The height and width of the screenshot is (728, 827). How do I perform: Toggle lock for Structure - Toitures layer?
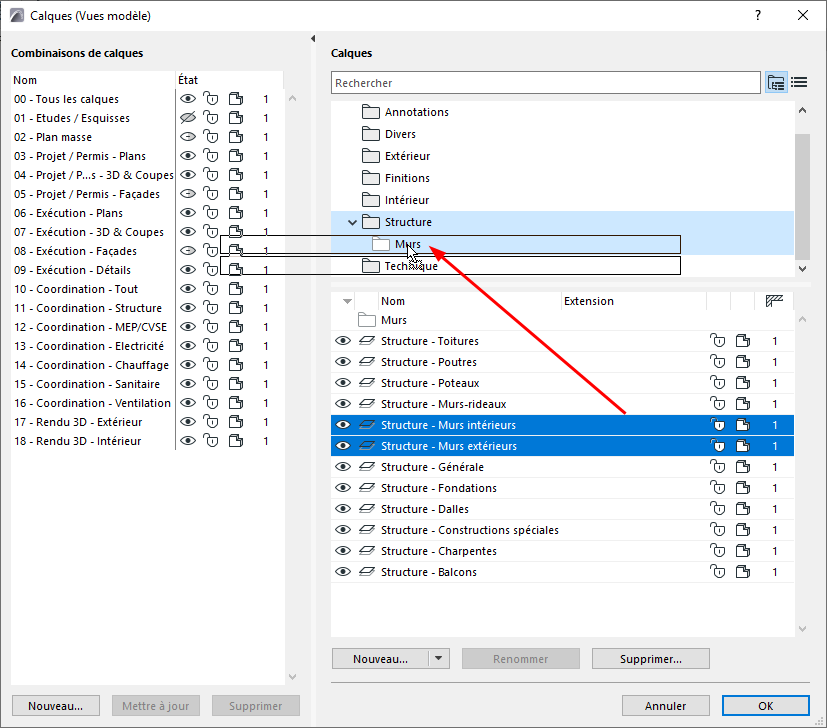coord(717,341)
